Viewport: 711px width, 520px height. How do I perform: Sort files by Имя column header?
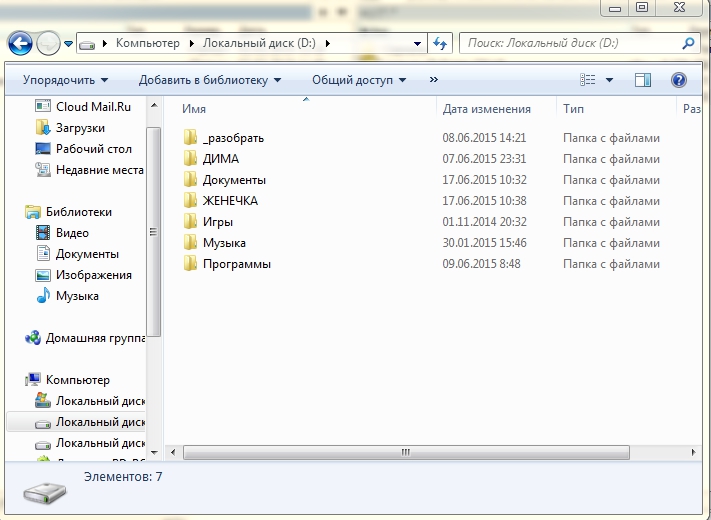(x=195, y=109)
